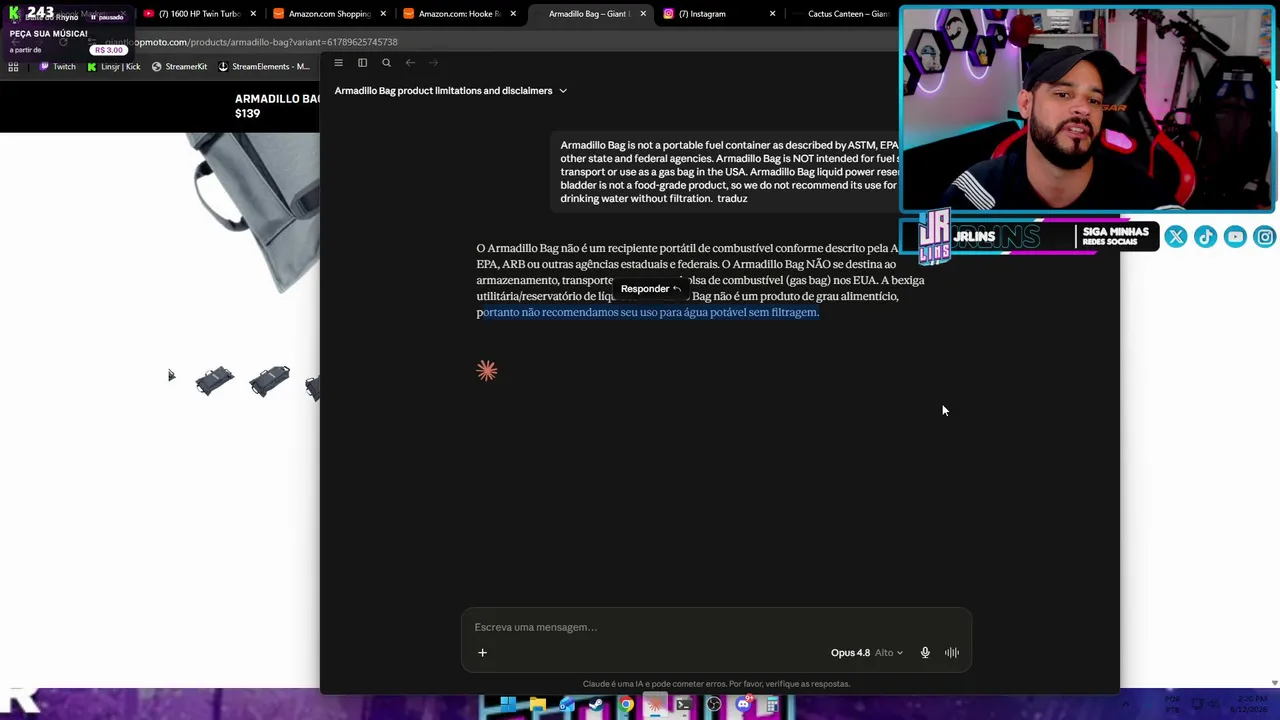This screenshot has width=1280, height=720.
Task: Click the 'Claude é uma IA' disclaimer text
Action: point(716,684)
